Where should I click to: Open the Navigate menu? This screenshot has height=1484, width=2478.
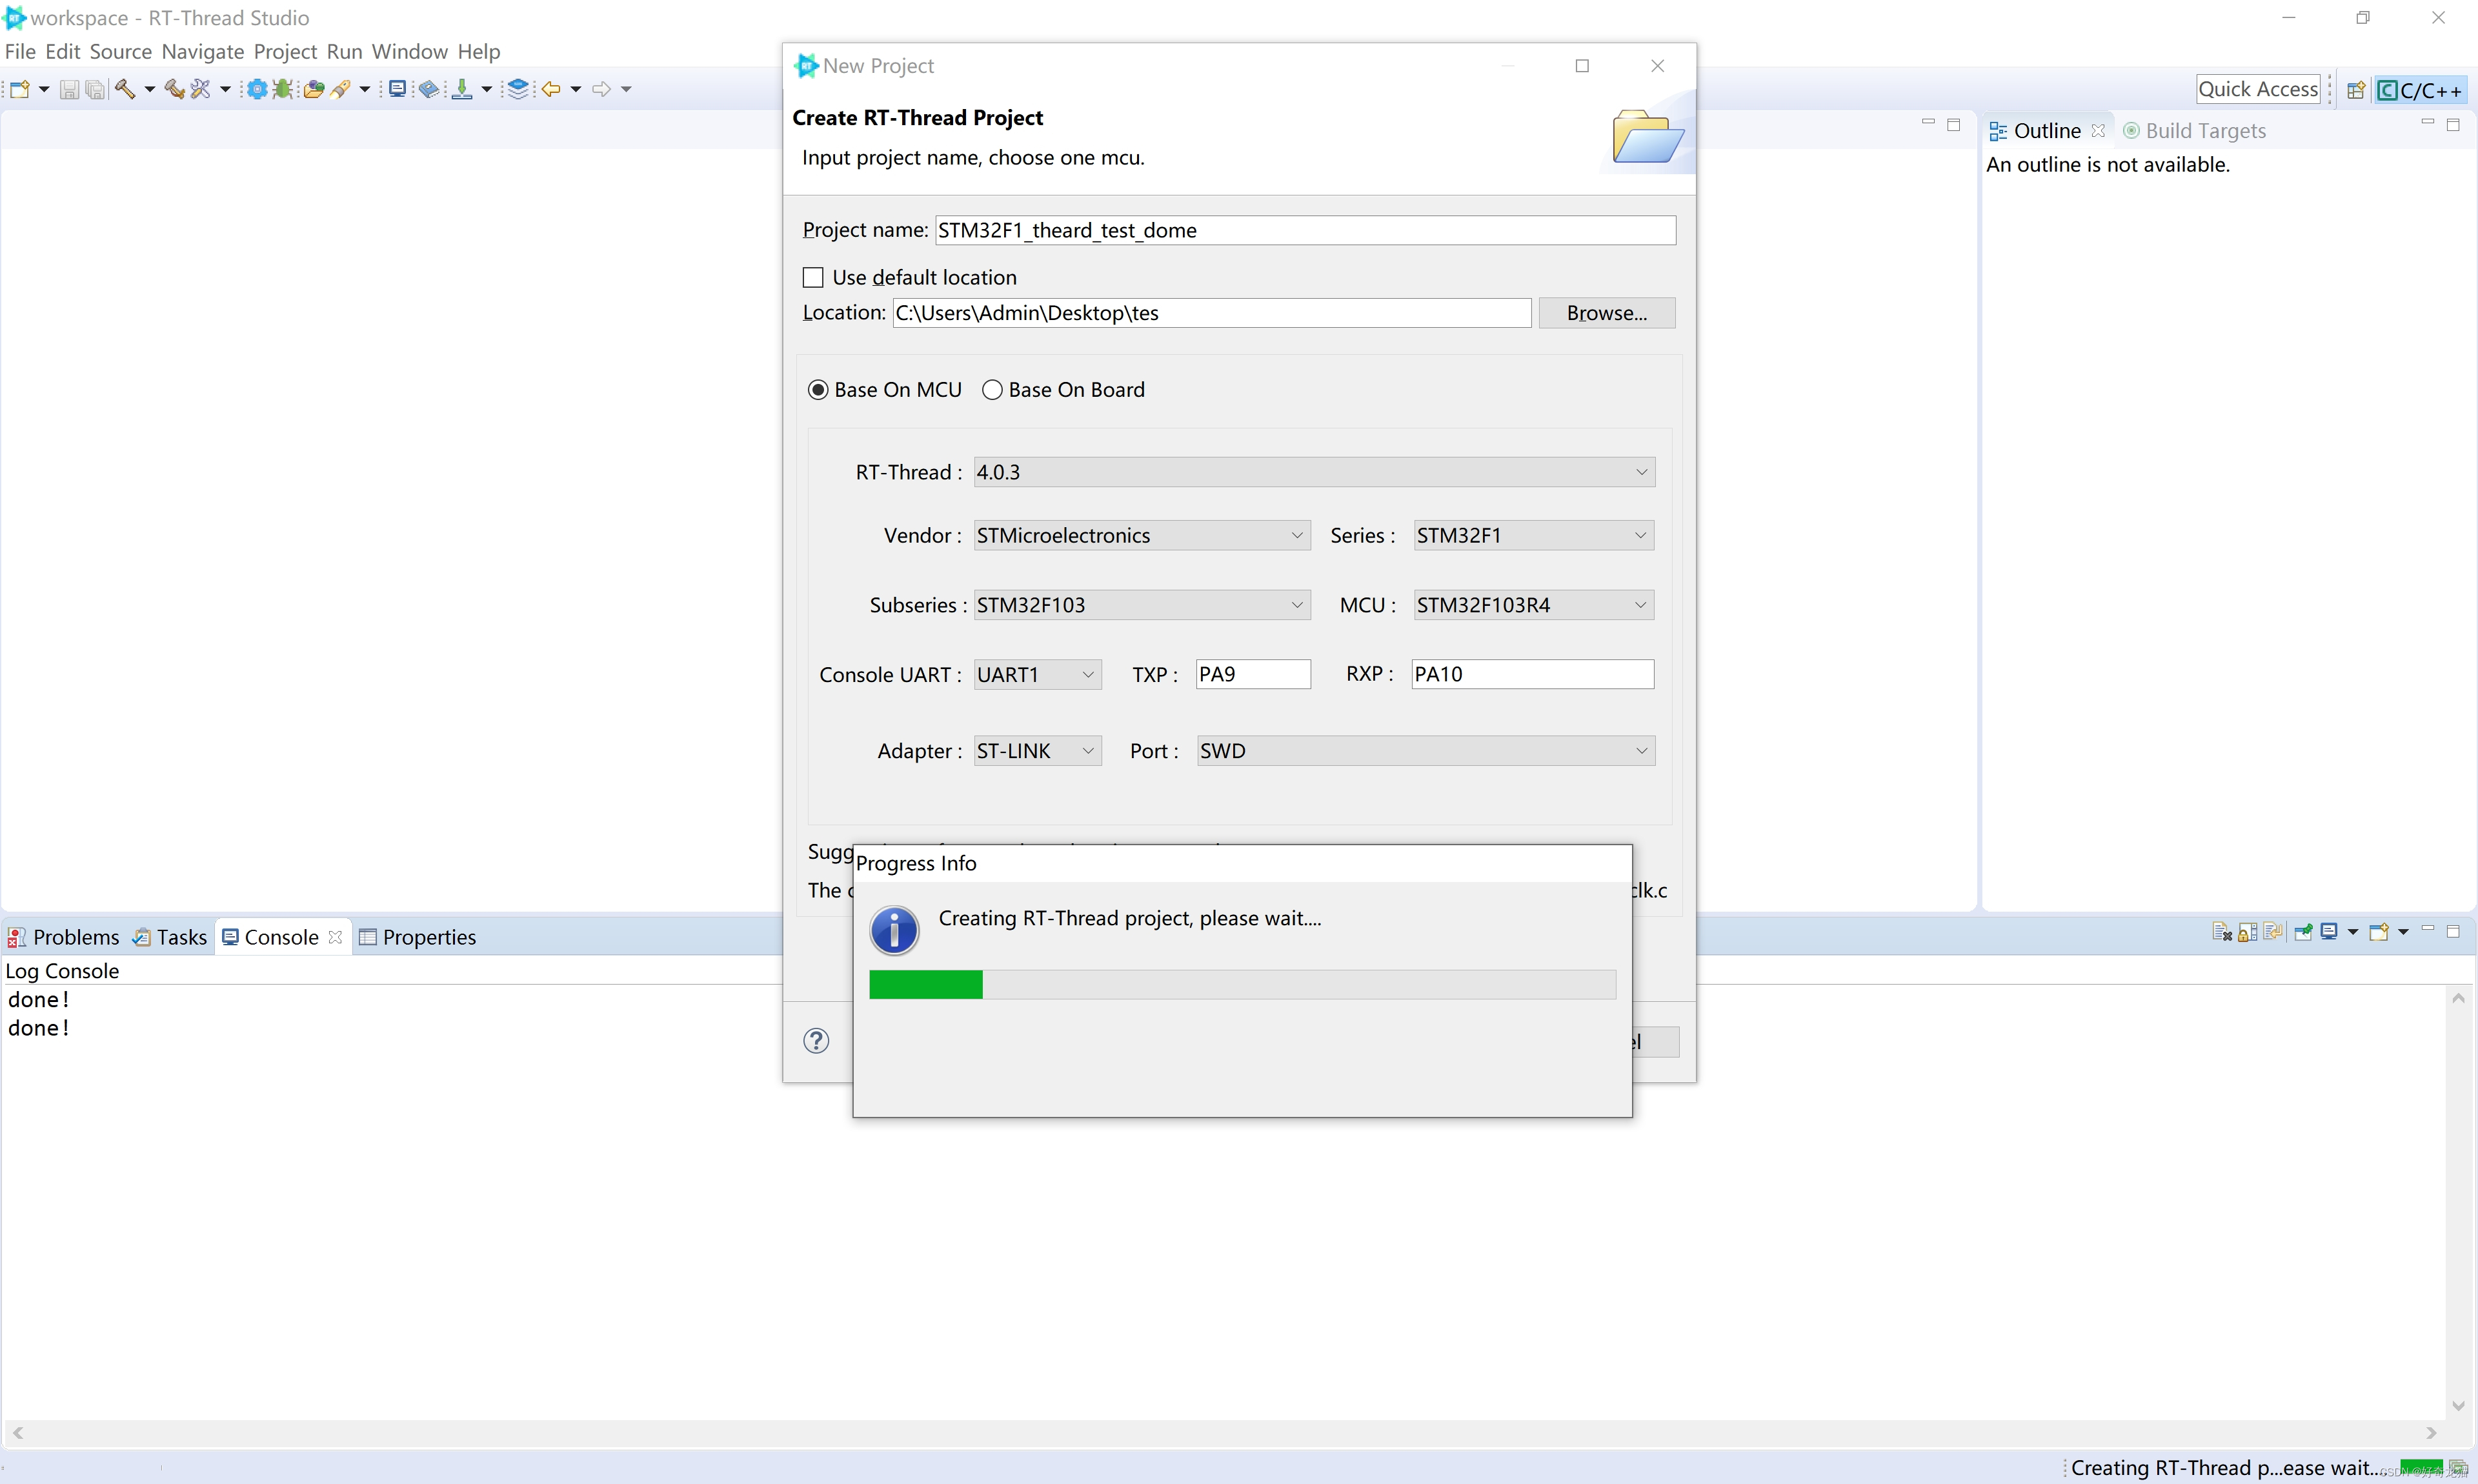[x=202, y=51]
